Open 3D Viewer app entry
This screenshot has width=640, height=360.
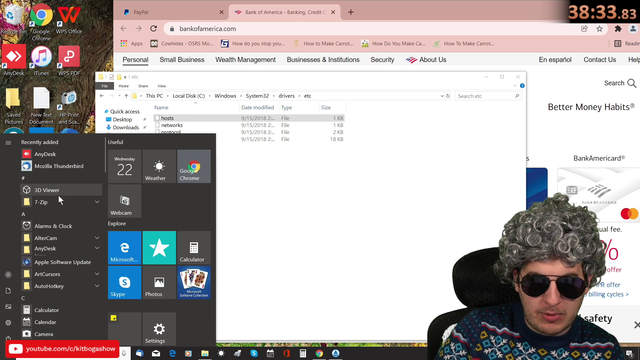click(61, 190)
